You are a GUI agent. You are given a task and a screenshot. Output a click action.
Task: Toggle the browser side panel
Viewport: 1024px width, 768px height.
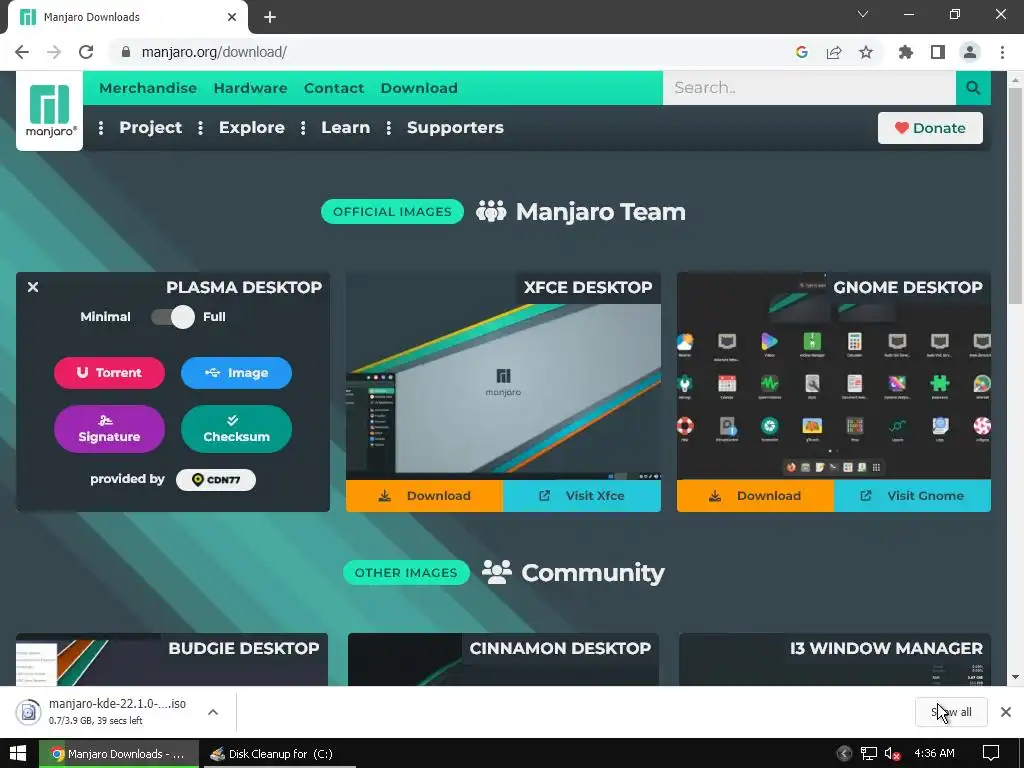click(938, 52)
